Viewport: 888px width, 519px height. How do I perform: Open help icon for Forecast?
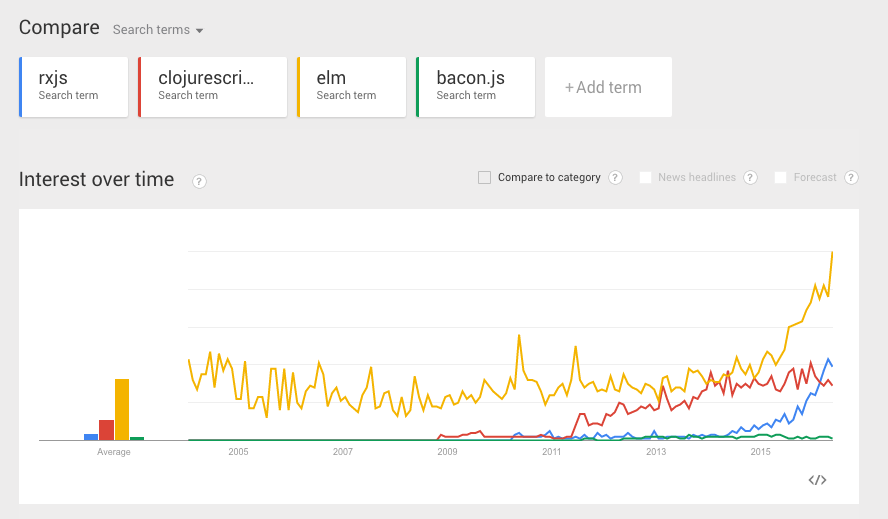(851, 177)
